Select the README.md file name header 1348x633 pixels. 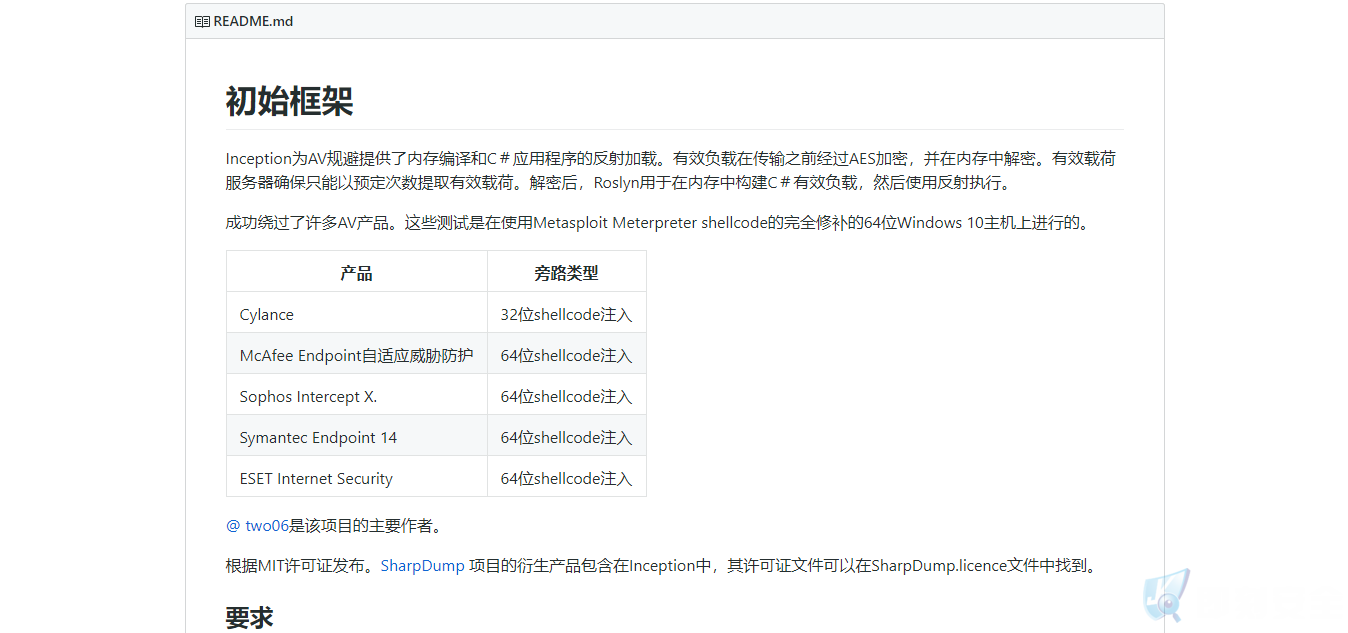253,21
